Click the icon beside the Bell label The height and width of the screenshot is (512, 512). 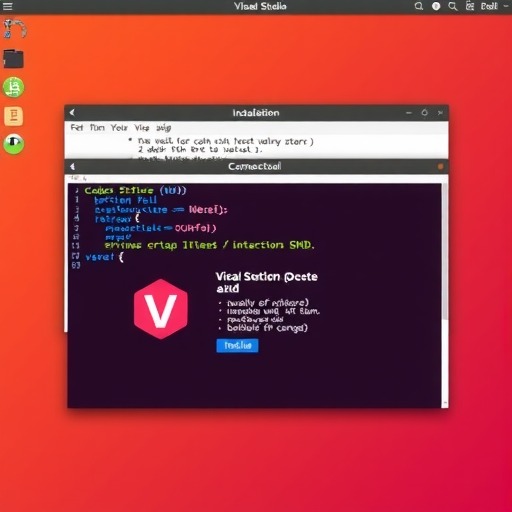[x=470, y=6]
